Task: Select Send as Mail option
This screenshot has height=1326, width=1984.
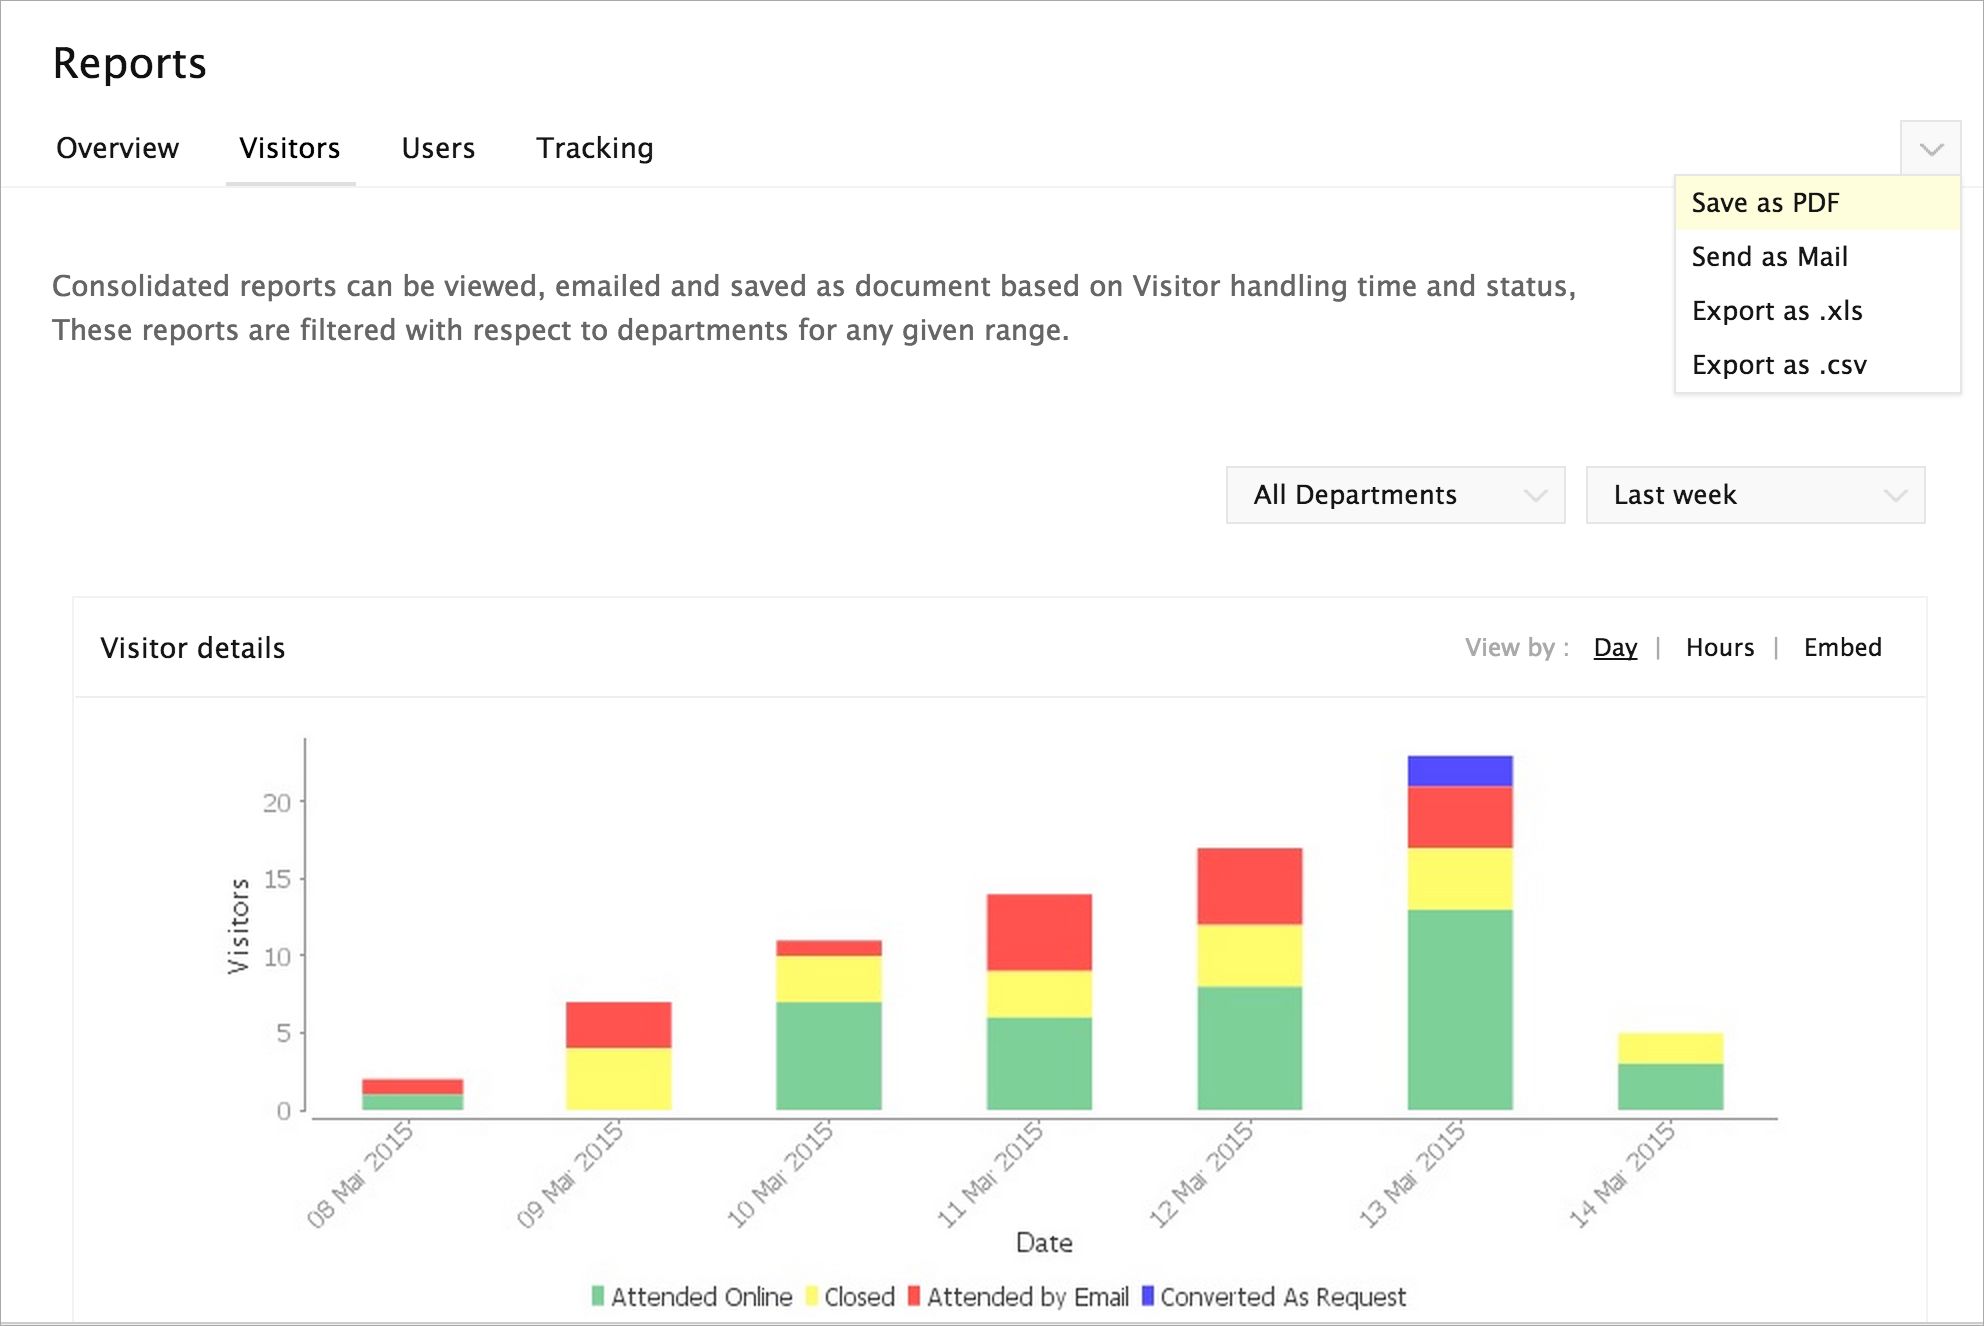Action: click(1769, 257)
